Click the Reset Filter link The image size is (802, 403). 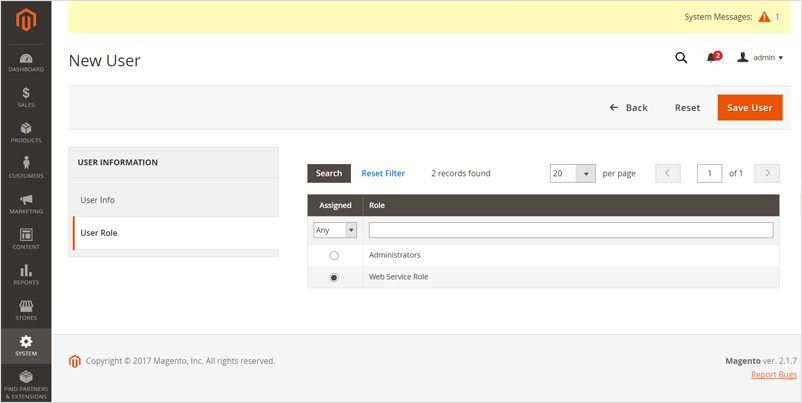pyautogui.click(x=383, y=173)
